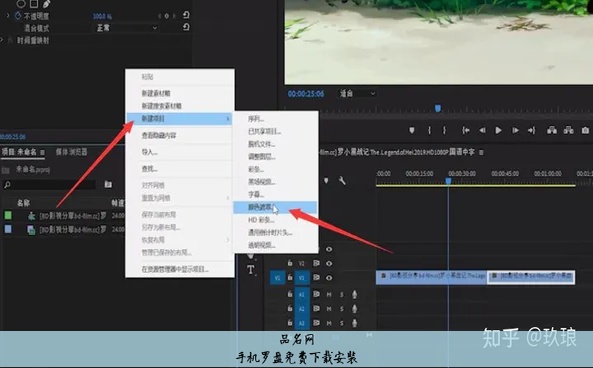Toggle opacity animation stopwatch
This screenshot has width=593, height=368.
click(x=18, y=16)
